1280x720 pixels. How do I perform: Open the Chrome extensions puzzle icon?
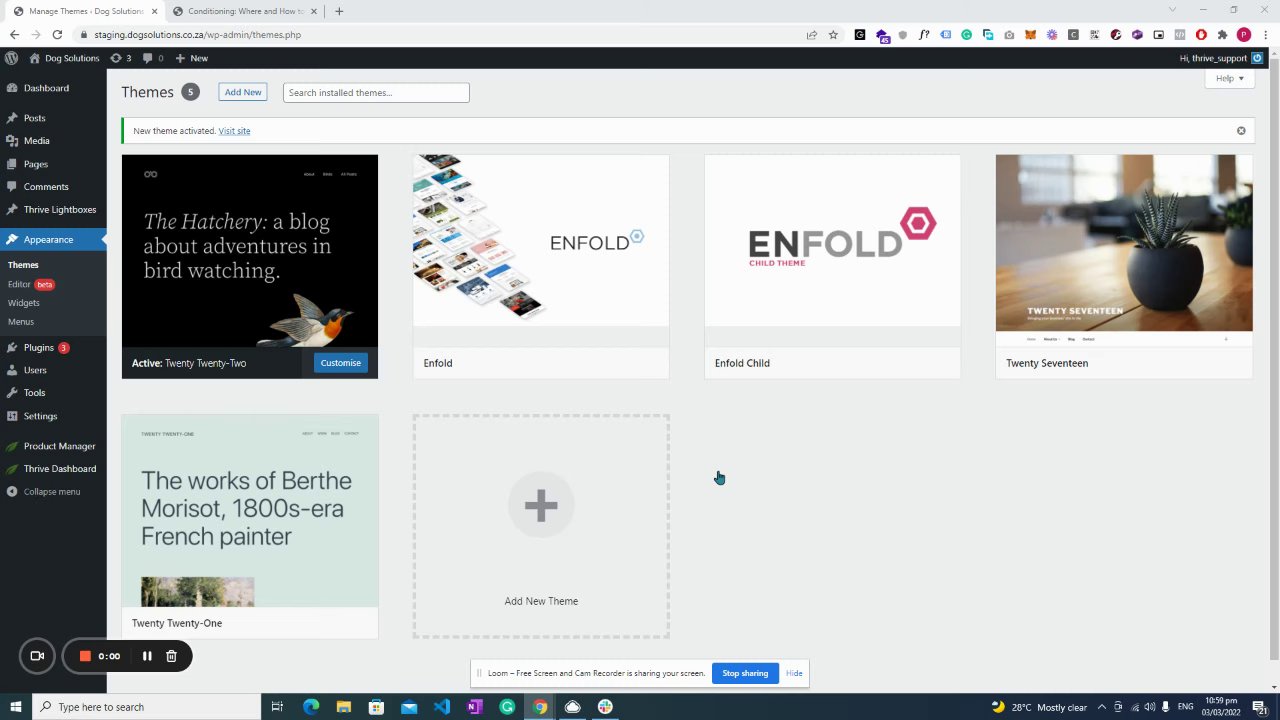[1222, 35]
